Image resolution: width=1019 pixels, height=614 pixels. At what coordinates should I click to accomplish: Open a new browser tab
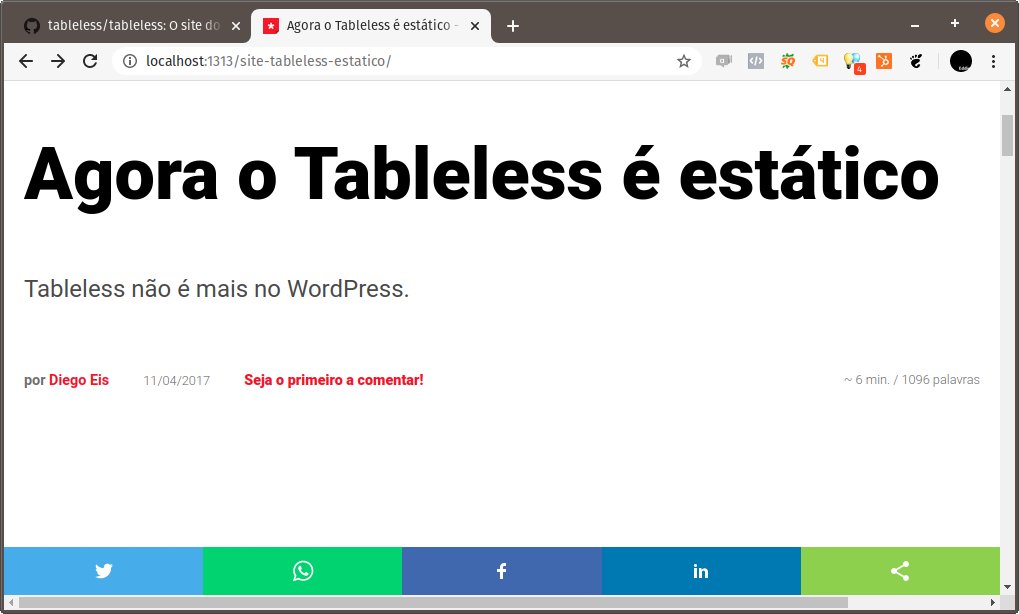513,25
